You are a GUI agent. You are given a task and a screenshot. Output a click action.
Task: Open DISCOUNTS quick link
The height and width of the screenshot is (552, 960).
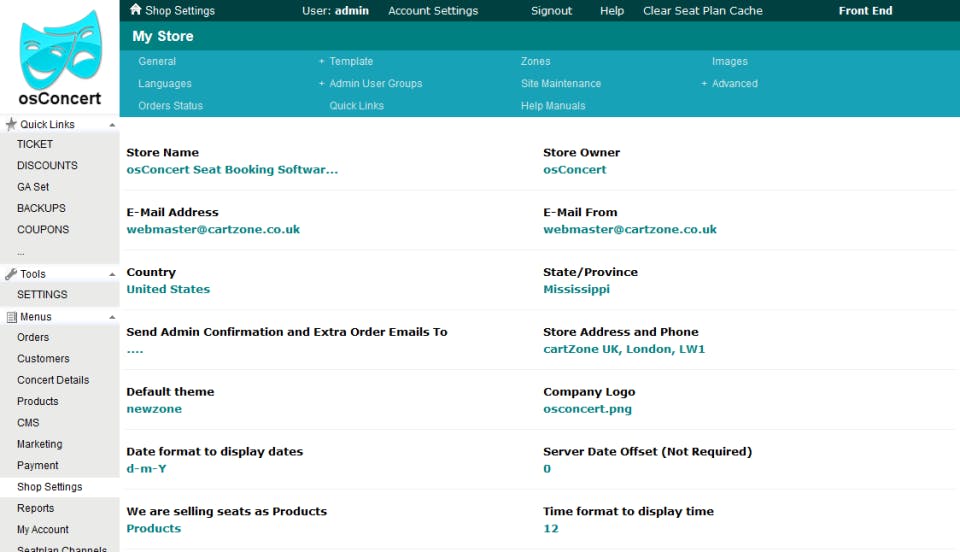point(47,165)
